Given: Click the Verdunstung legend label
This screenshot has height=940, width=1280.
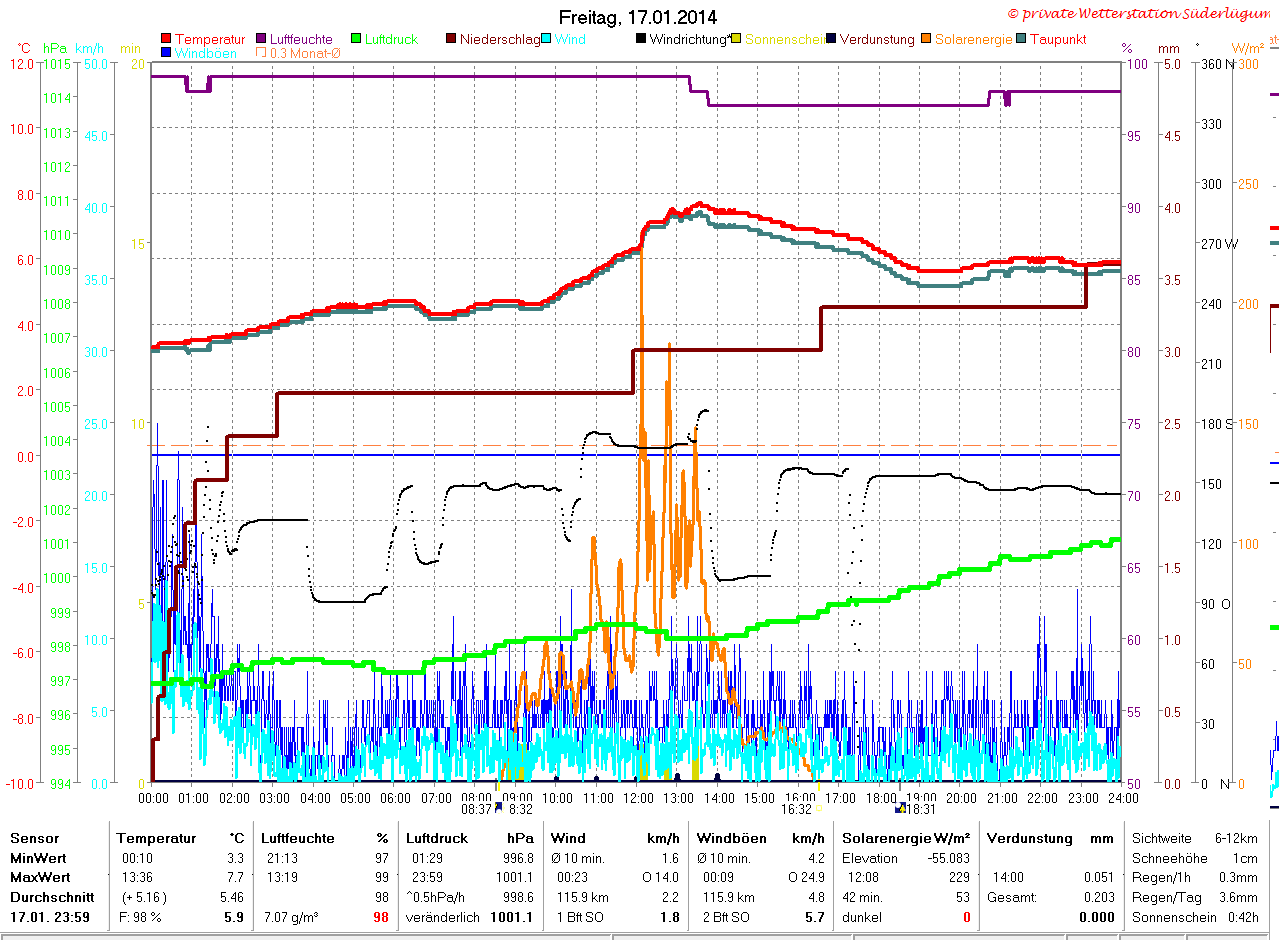Looking at the screenshot, I should coord(877,40).
